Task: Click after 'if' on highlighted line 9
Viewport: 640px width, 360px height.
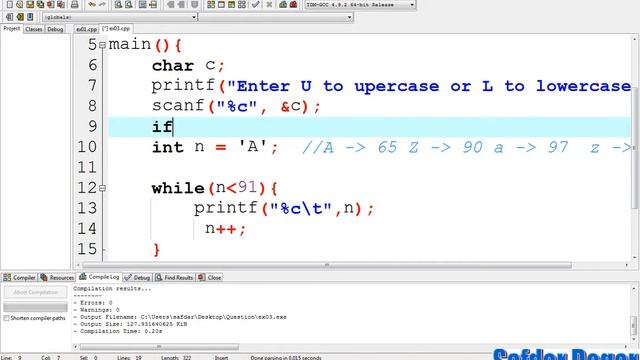Action: [x=174, y=127]
